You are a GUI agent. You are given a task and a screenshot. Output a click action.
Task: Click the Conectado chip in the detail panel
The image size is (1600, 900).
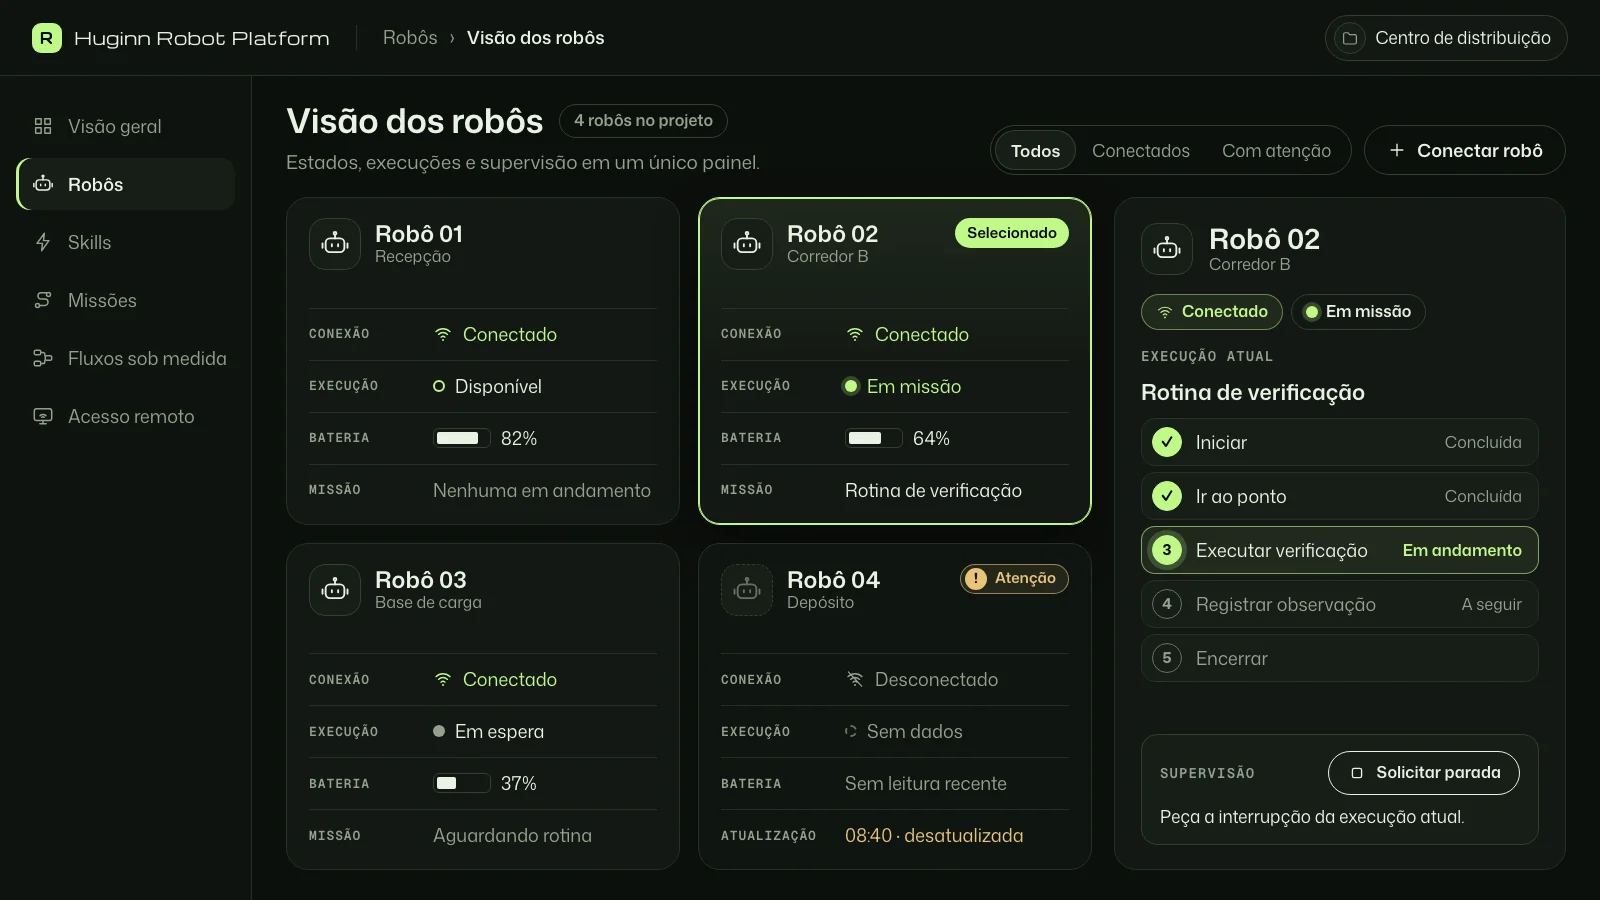click(x=1212, y=312)
